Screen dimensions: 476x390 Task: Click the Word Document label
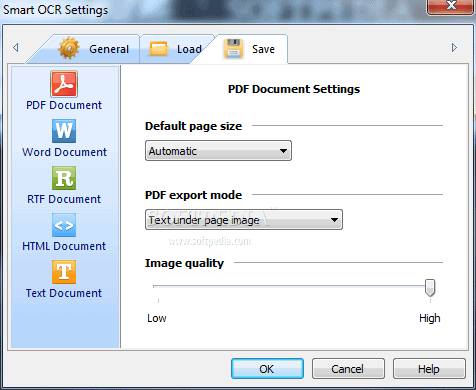pos(64,152)
